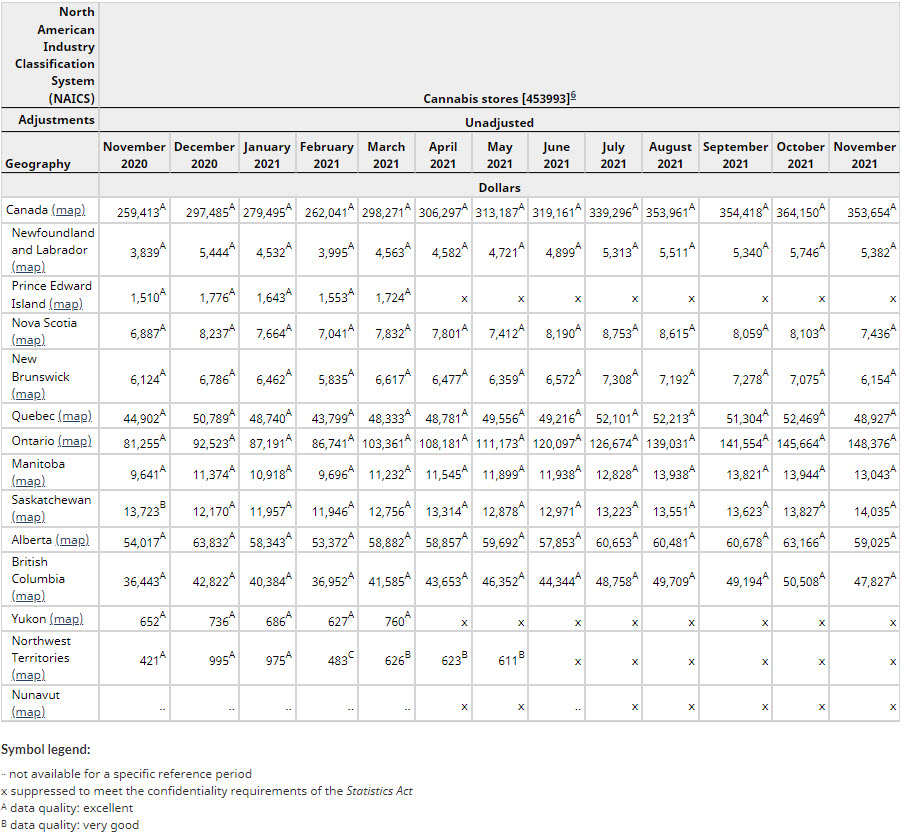Image resolution: width=906 pixels, height=832 pixels.
Task: Open Newfoundland and Labrador map link
Action: pos(28,267)
